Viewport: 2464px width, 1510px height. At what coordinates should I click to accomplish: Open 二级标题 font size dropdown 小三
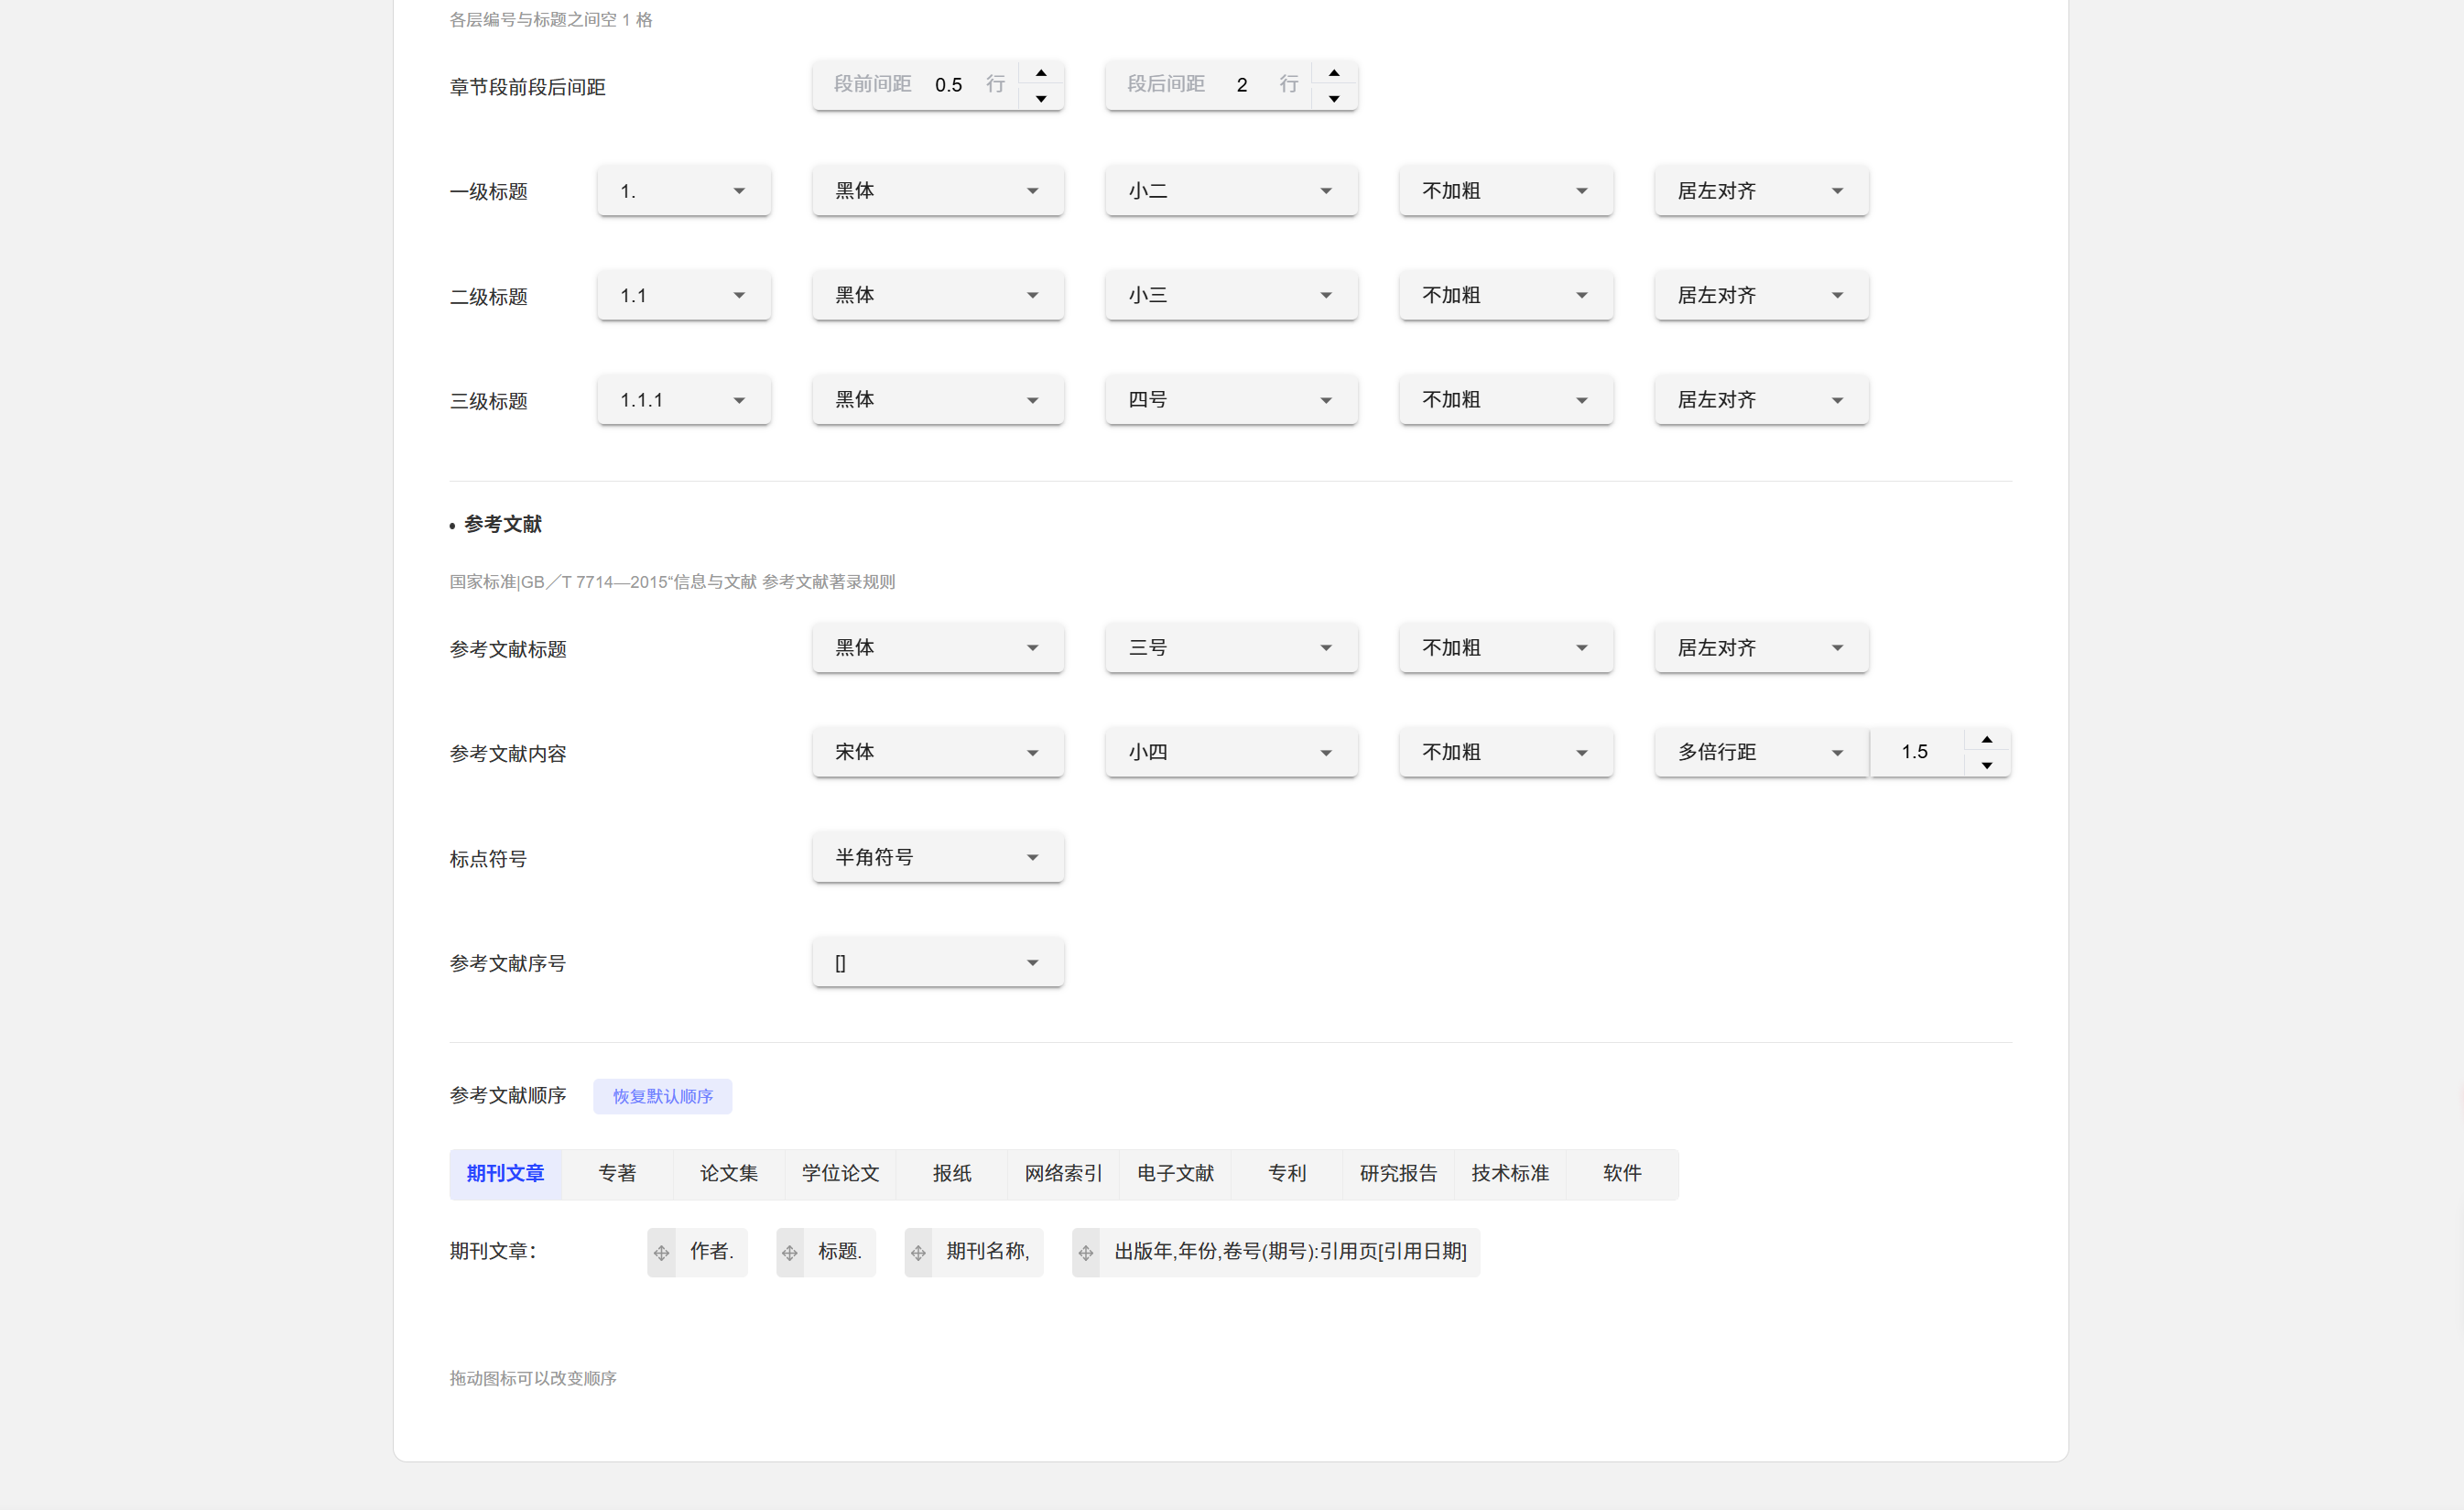coord(1231,295)
